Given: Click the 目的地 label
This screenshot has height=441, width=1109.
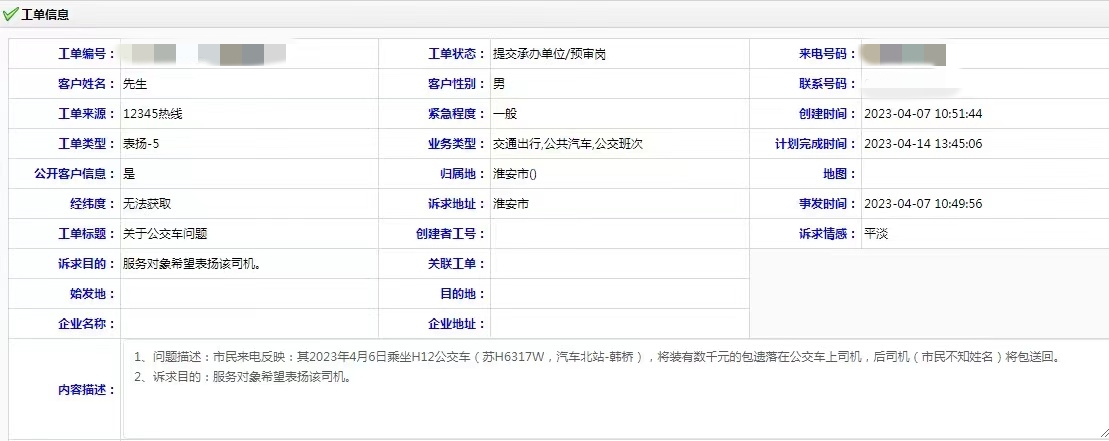Looking at the screenshot, I should pos(463,293).
